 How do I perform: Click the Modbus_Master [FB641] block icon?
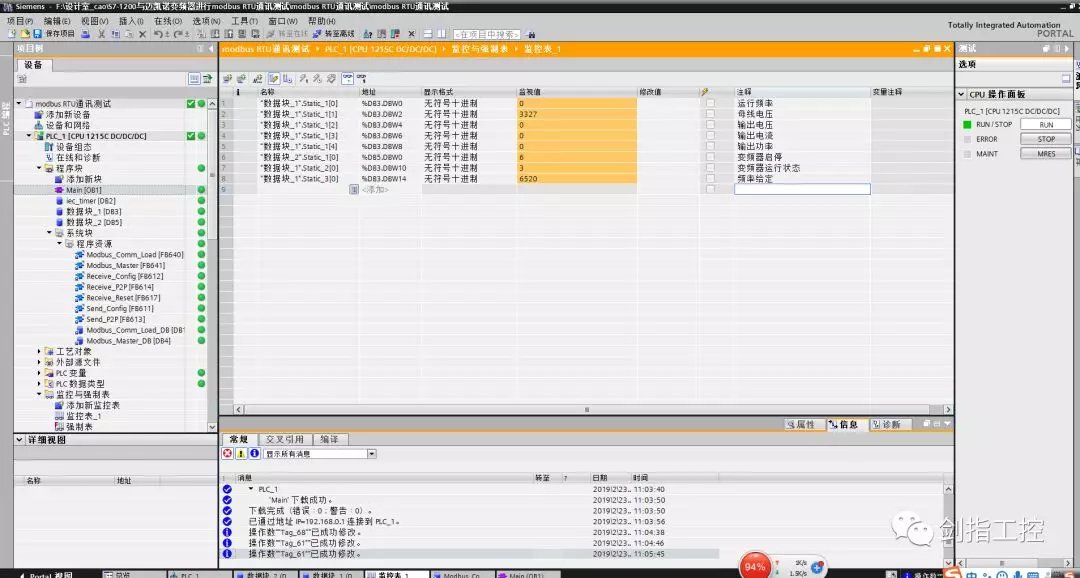pos(79,266)
